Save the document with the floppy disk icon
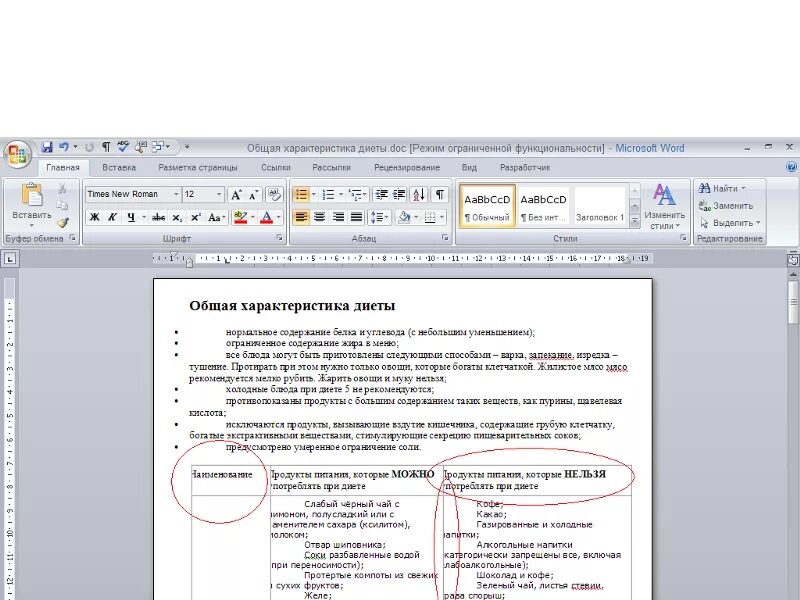 tap(47, 147)
